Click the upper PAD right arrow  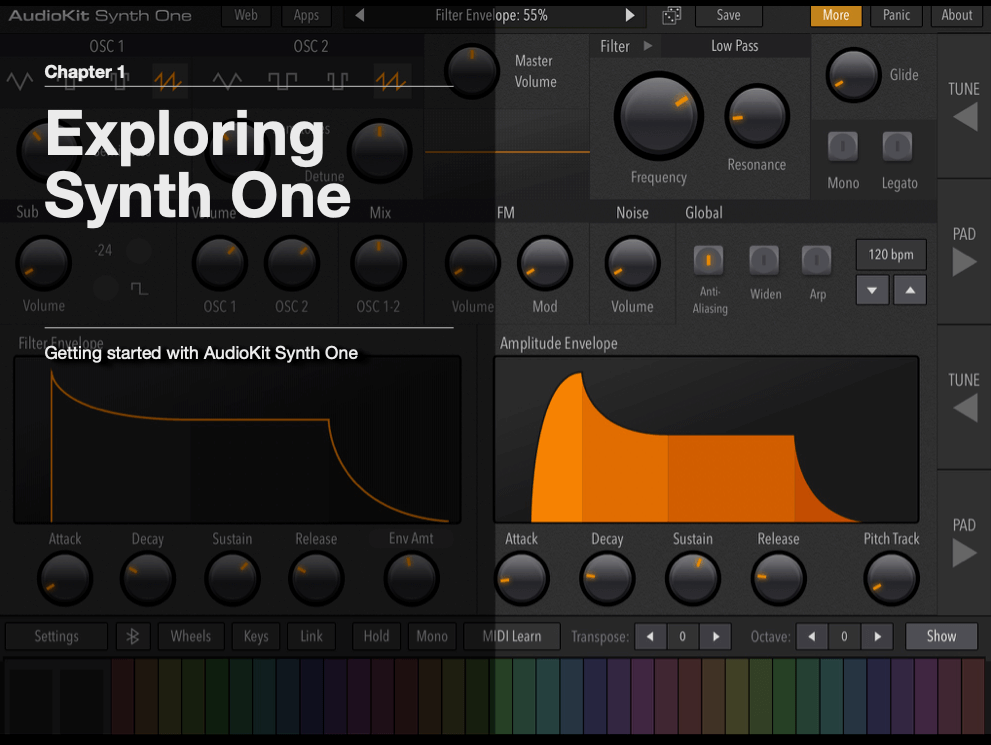(964, 262)
